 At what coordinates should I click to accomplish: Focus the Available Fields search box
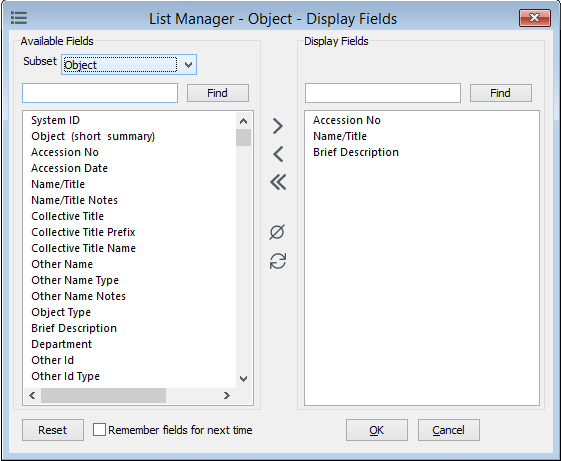click(x=100, y=93)
